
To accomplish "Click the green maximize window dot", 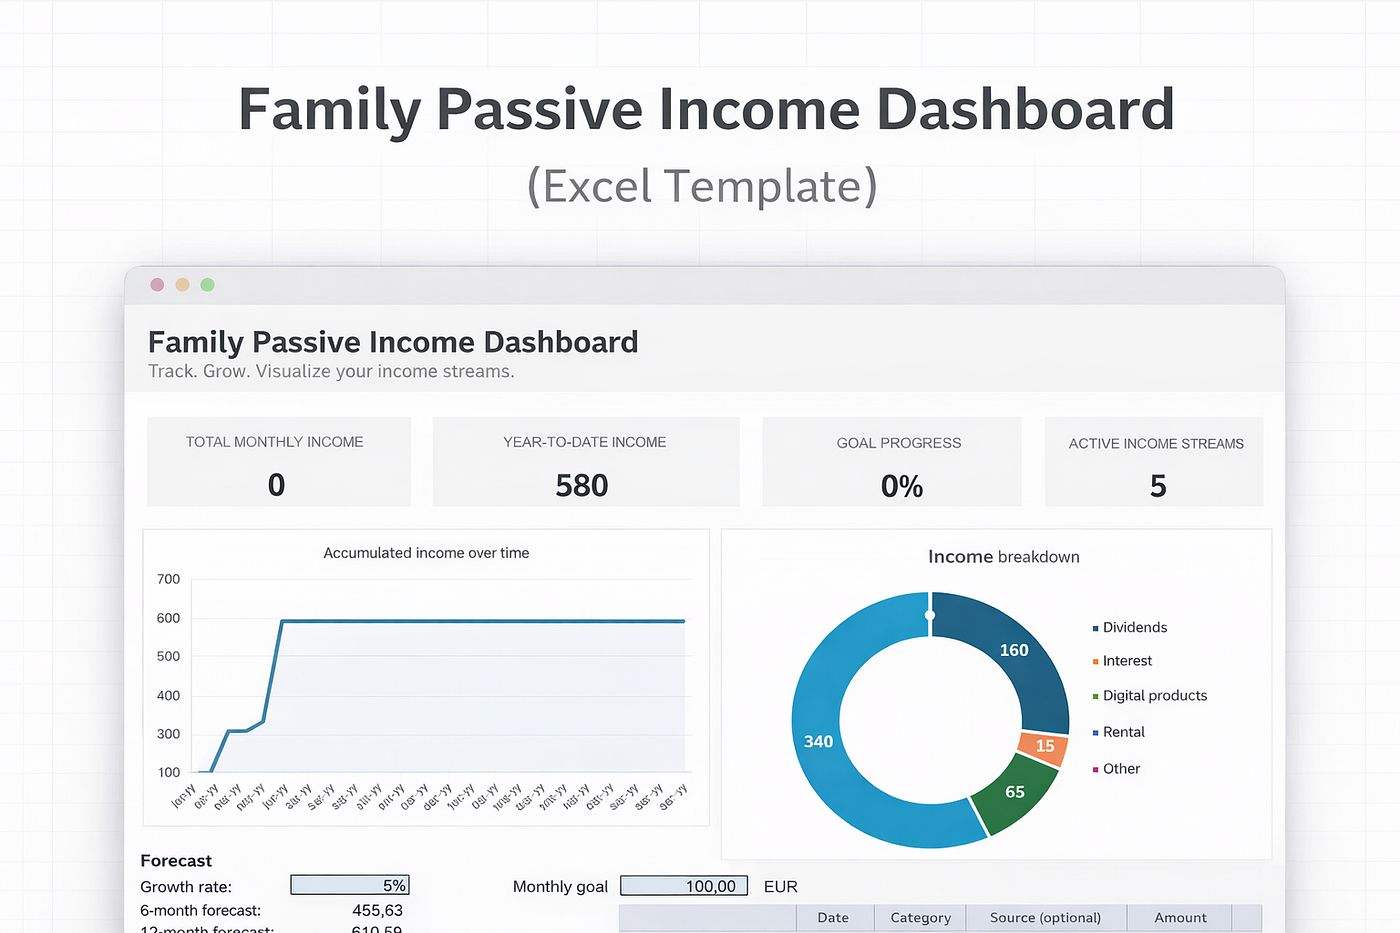I will click(x=207, y=285).
